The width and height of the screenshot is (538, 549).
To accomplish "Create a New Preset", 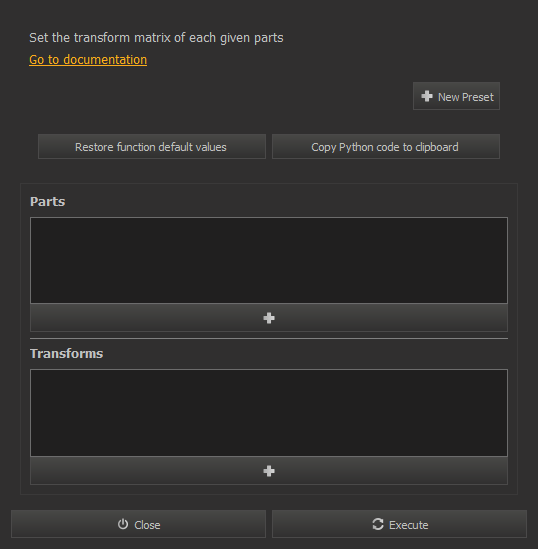I will click(456, 96).
